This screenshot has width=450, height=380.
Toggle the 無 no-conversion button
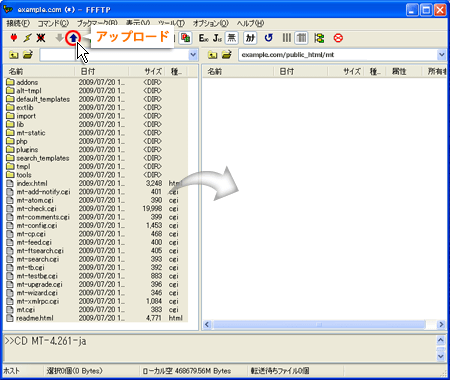click(x=231, y=38)
